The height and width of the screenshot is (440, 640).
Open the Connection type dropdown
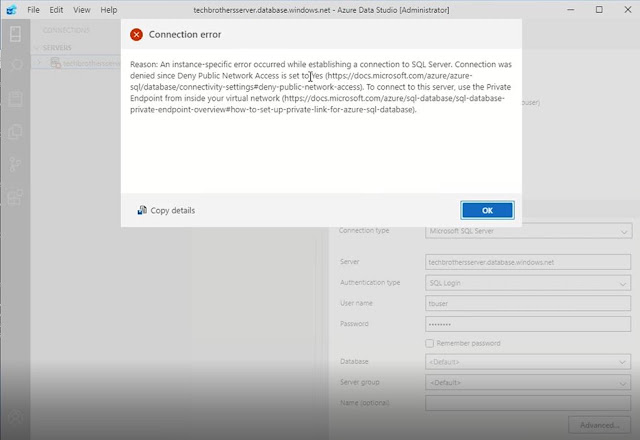[x=529, y=231]
